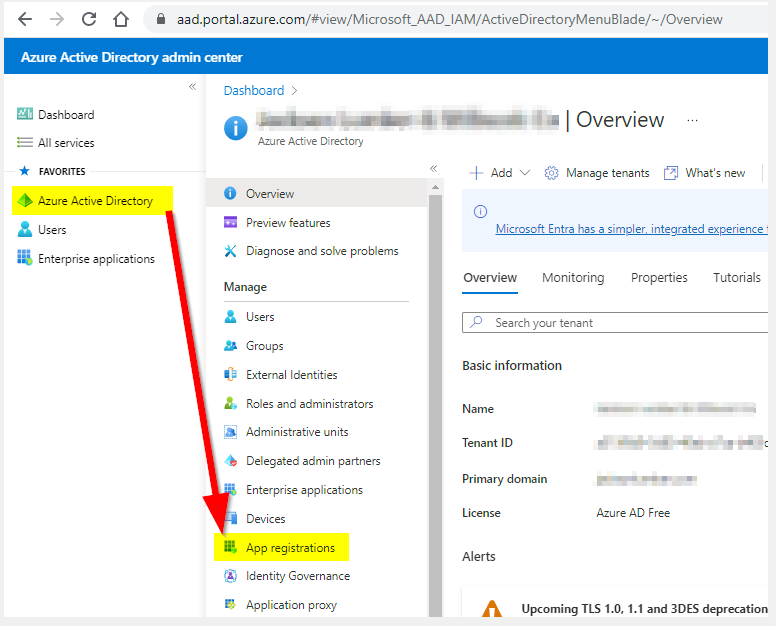The width and height of the screenshot is (776, 626).
Task: Switch to the Properties tab
Action: (x=659, y=278)
